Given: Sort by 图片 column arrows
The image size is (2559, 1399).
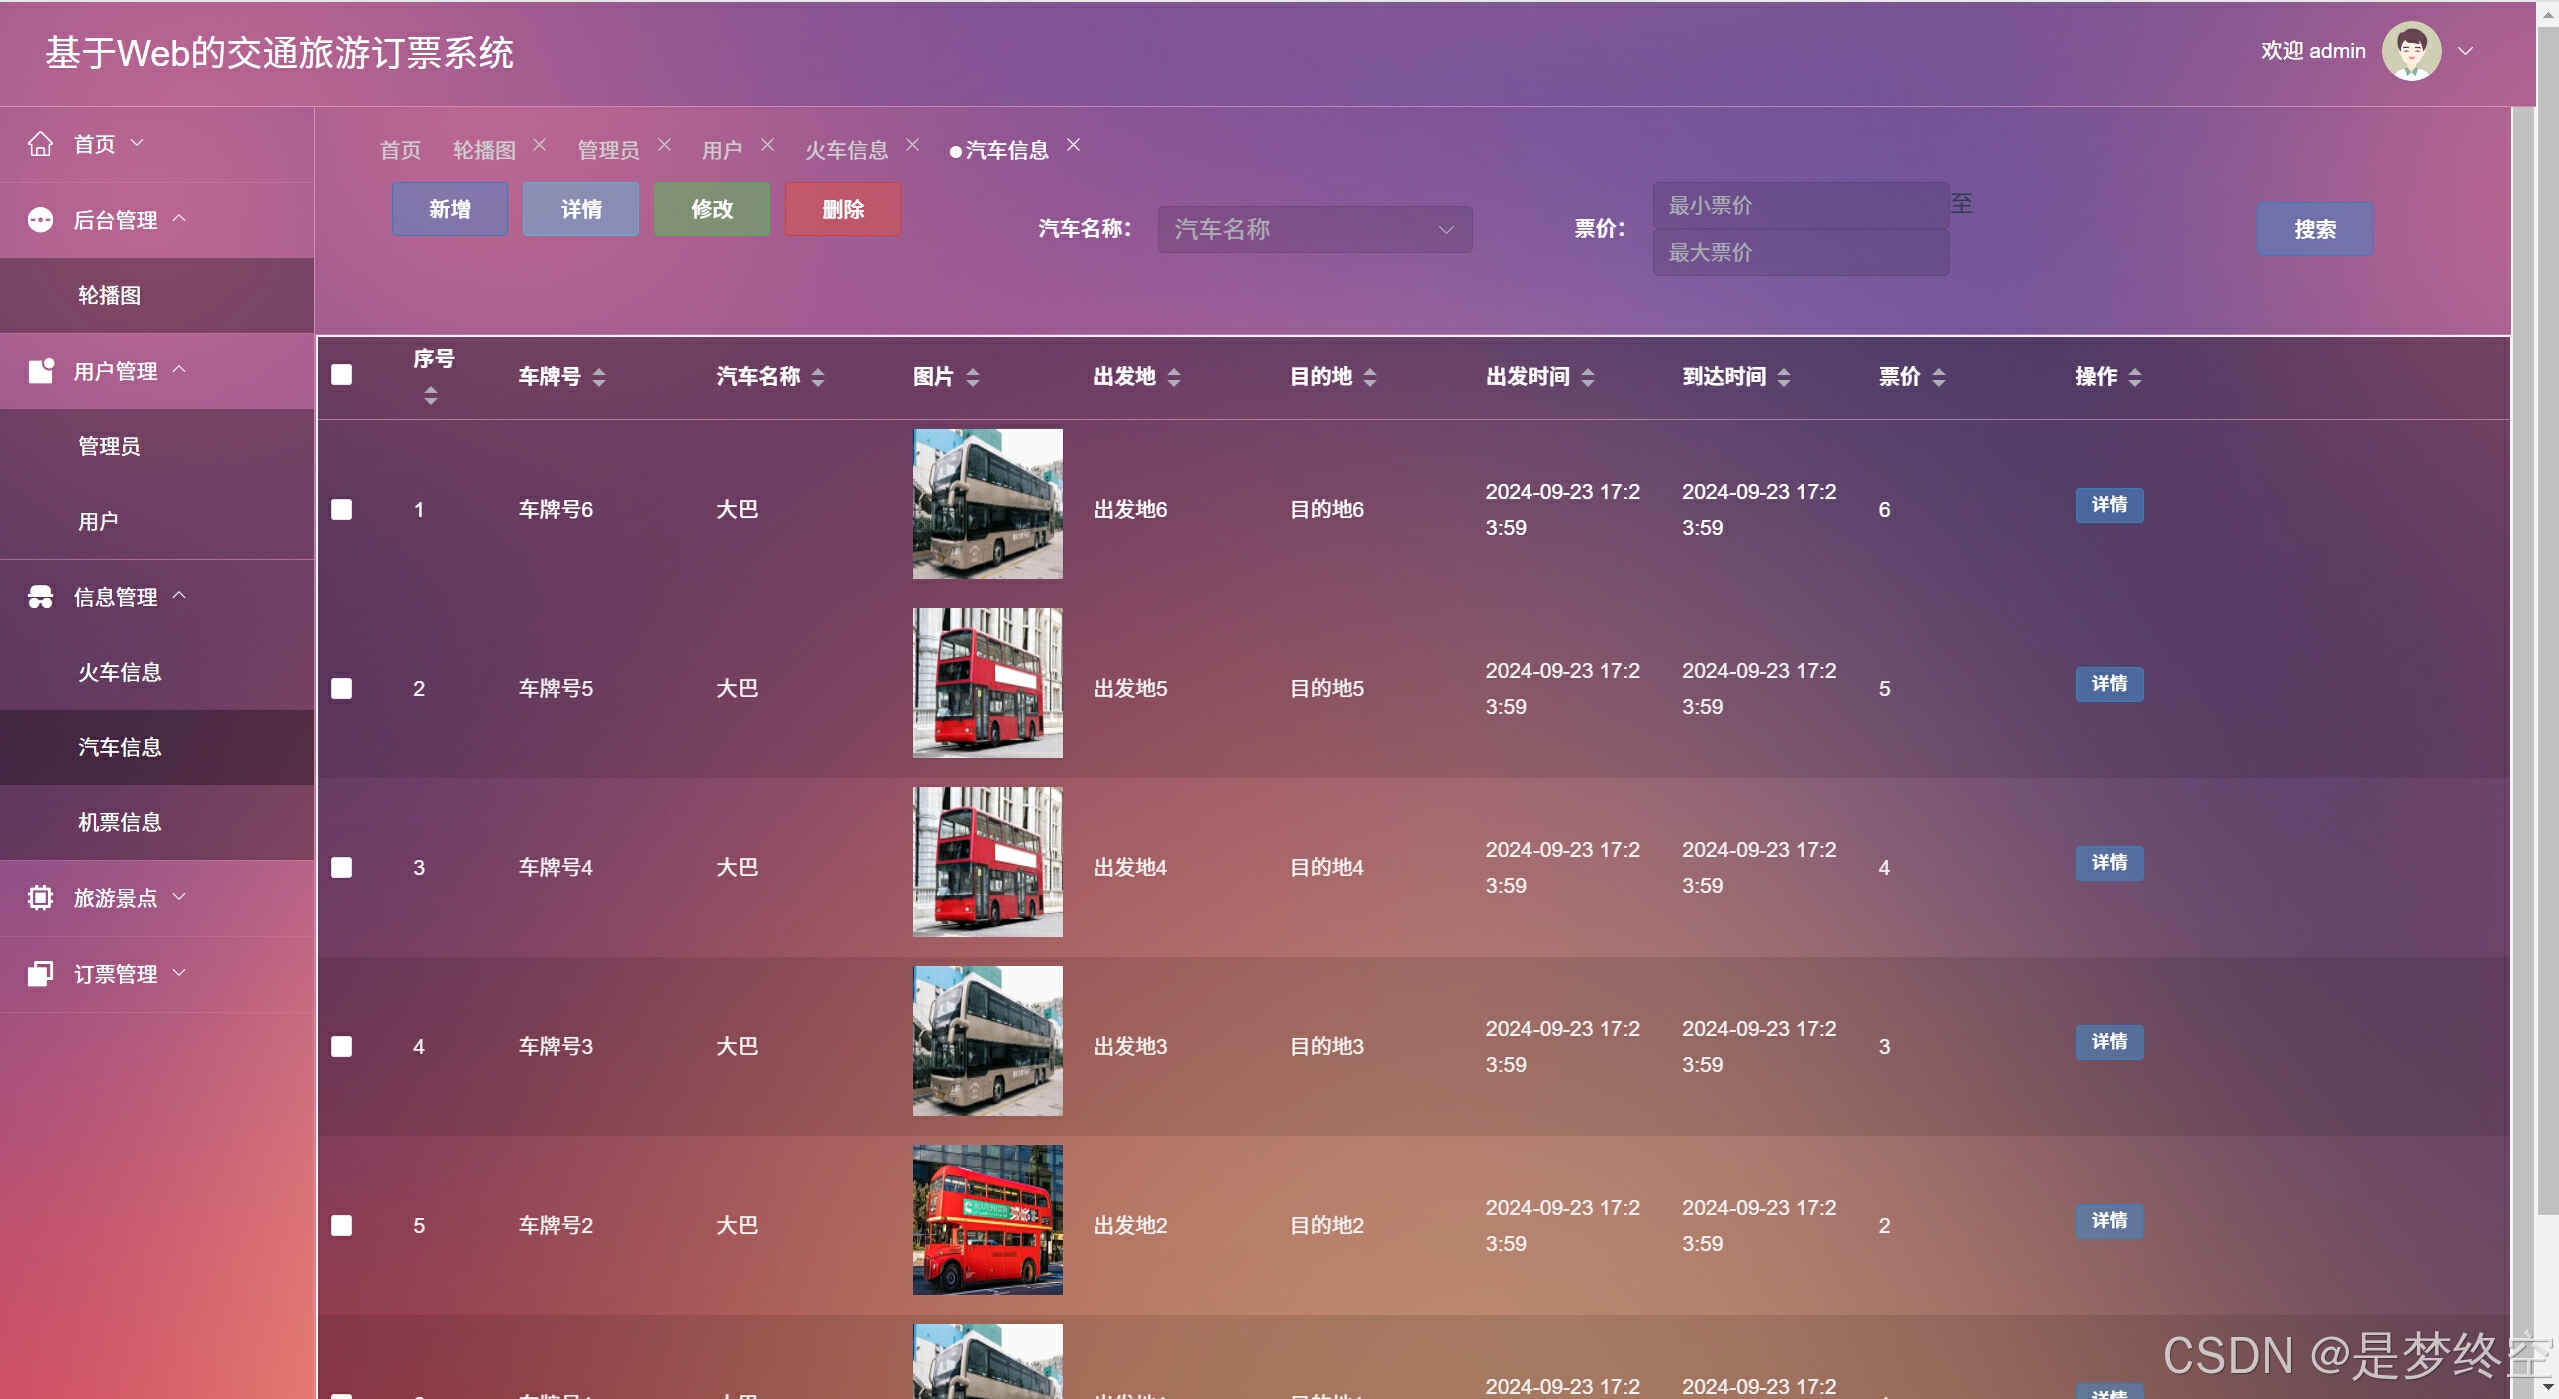Looking at the screenshot, I should (x=973, y=377).
